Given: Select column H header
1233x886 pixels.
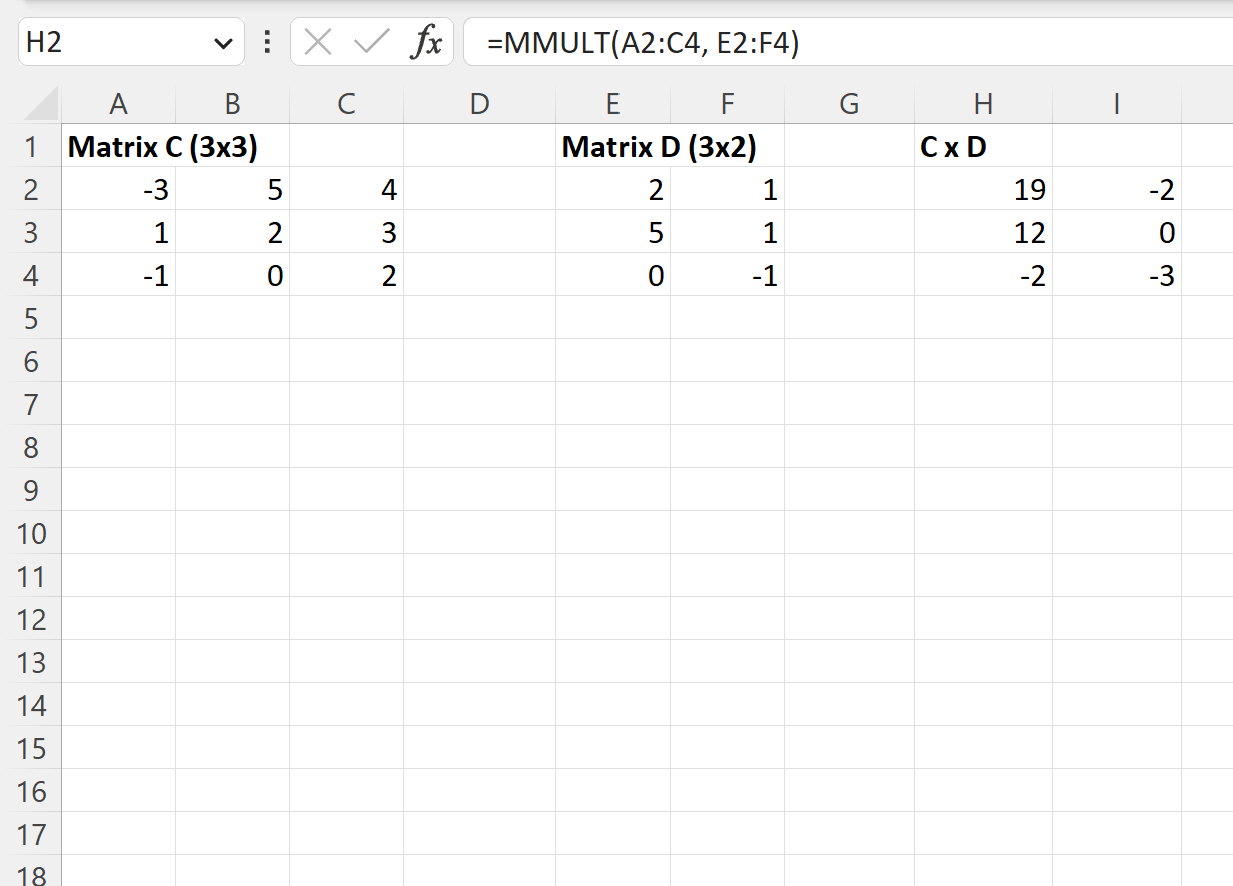Looking at the screenshot, I should [983, 103].
